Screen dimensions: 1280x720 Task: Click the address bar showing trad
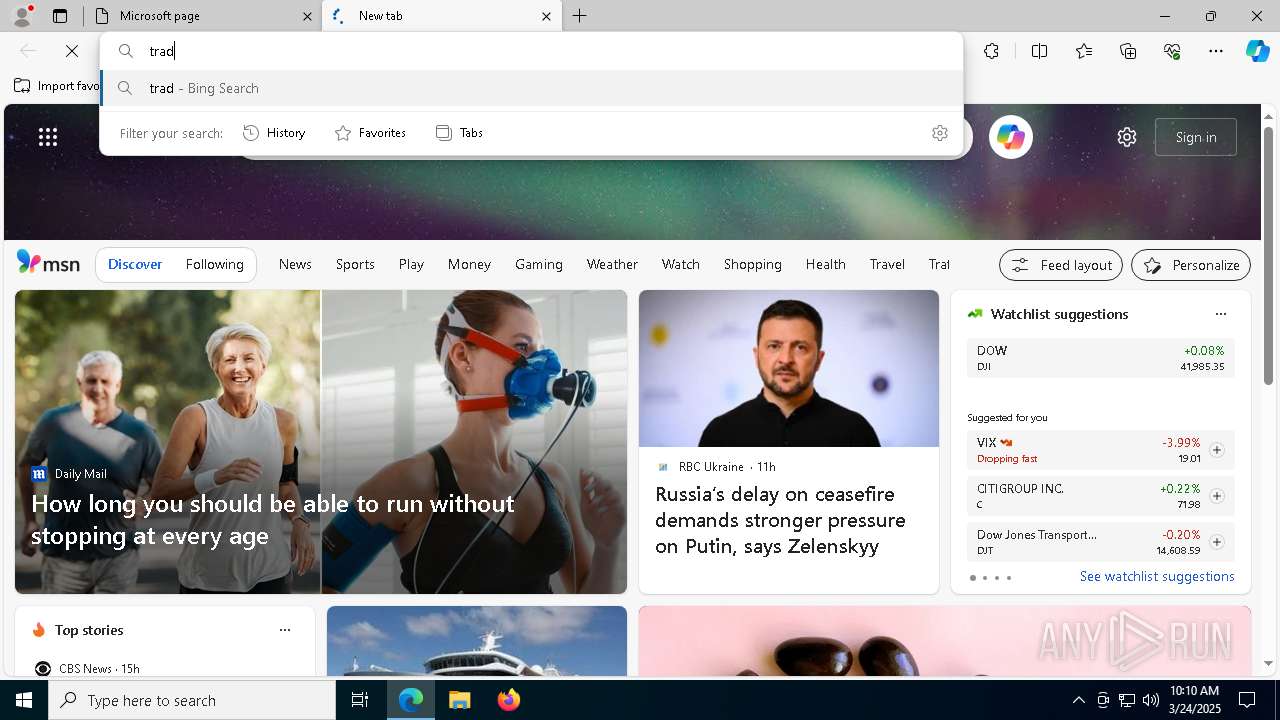coord(532,51)
